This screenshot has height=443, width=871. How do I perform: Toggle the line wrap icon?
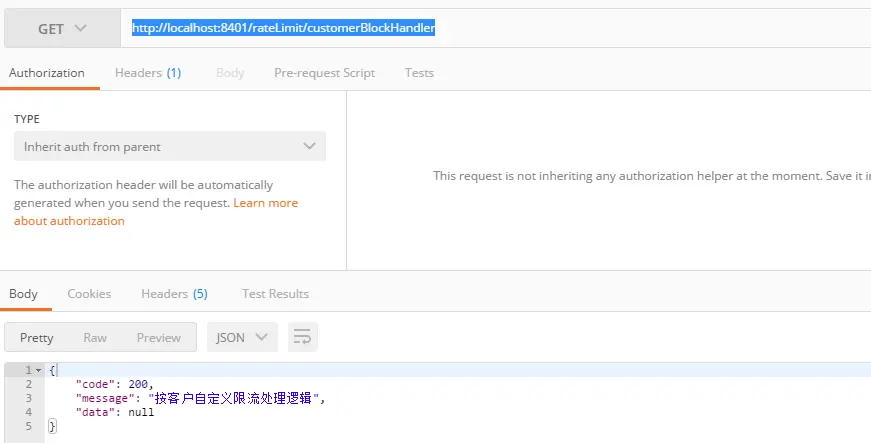303,337
